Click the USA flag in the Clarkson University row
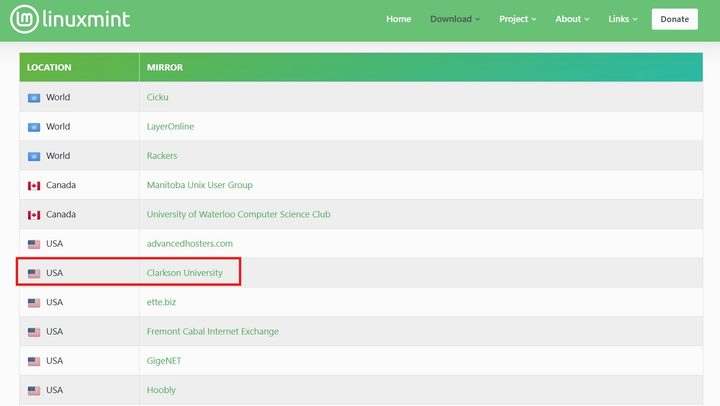Image resolution: width=720 pixels, height=406 pixels. 34,273
